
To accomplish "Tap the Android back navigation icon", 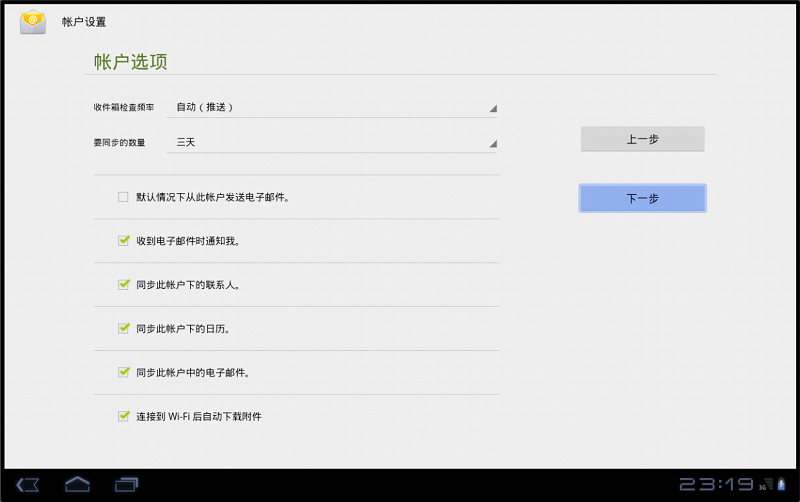I will pos(28,485).
